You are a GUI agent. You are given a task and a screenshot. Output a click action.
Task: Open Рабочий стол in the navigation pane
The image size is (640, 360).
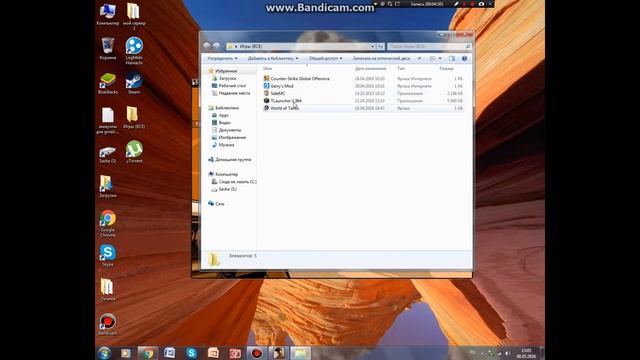pyautogui.click(x=229, y=86)
